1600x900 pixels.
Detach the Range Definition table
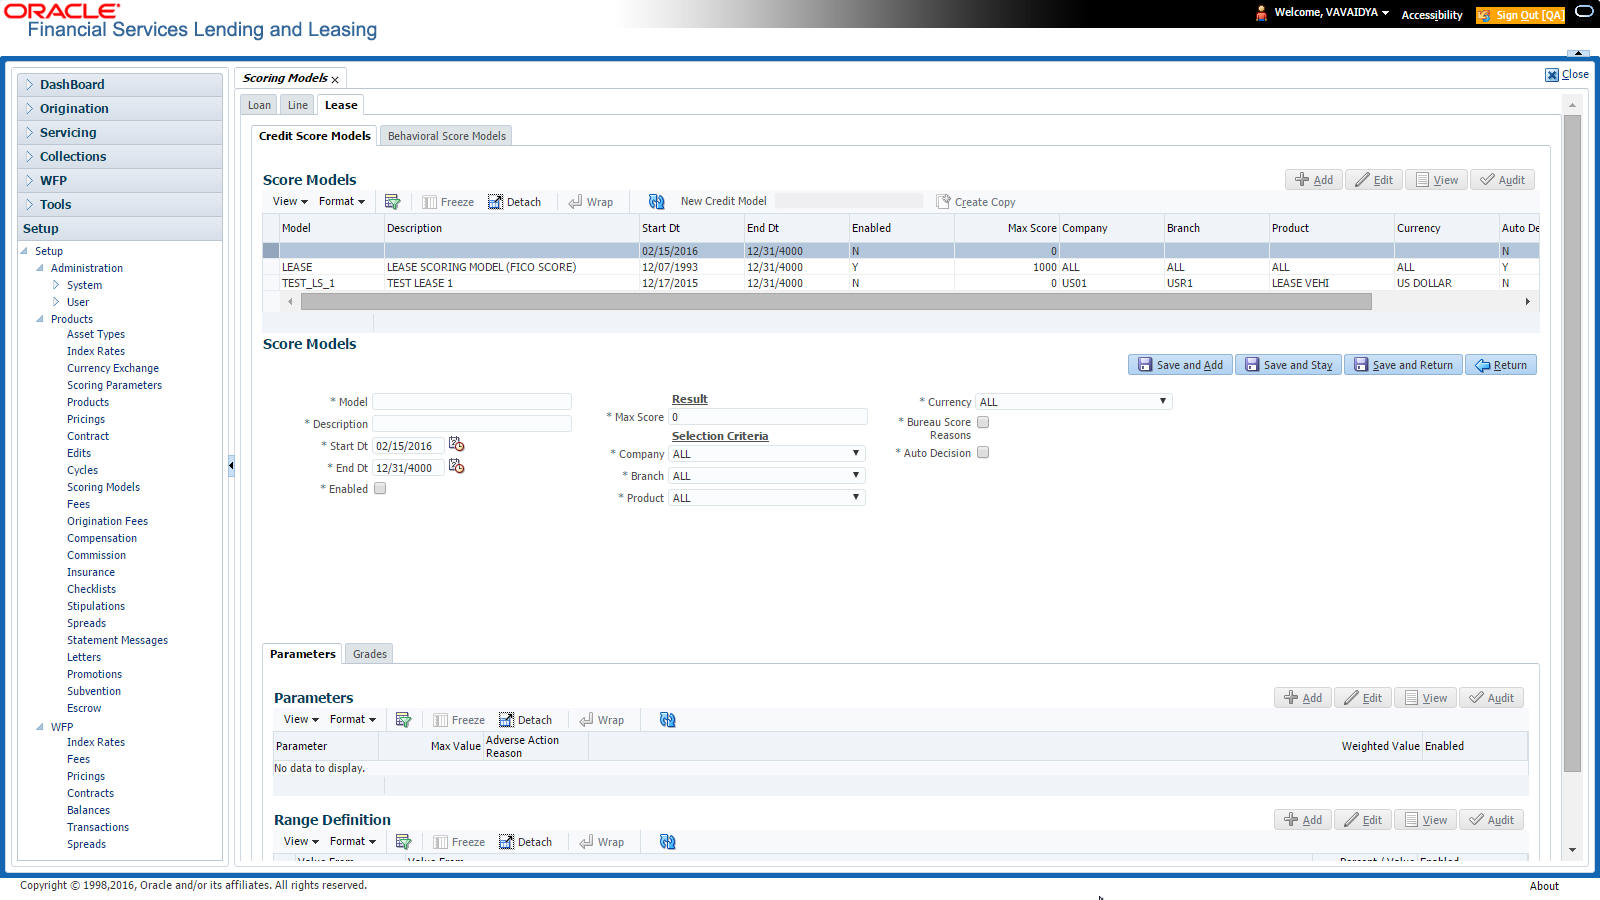[x=526, y=842]
